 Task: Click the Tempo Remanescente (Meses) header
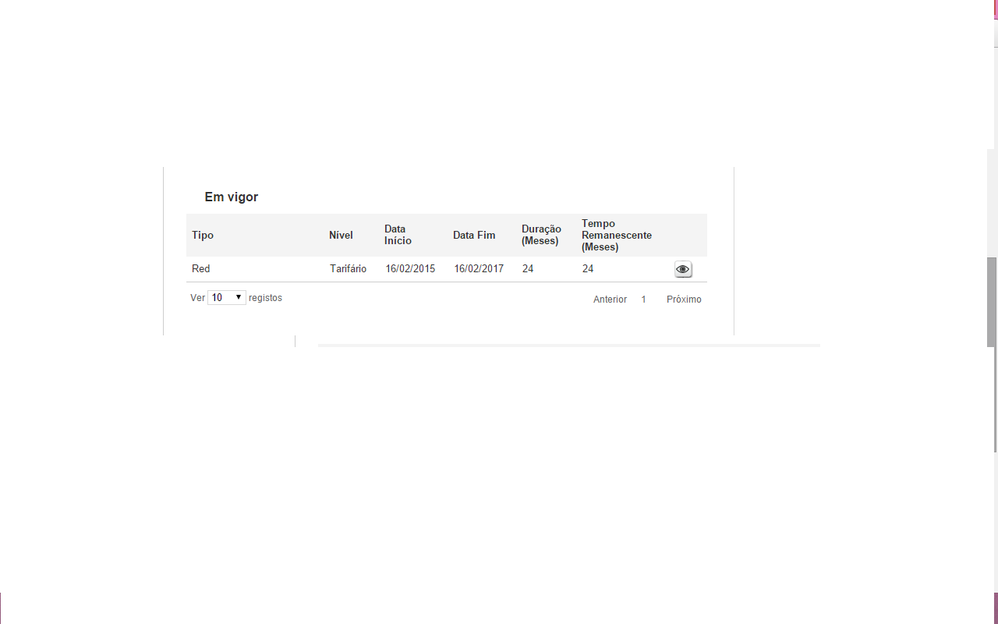click(x=616, y=235)
